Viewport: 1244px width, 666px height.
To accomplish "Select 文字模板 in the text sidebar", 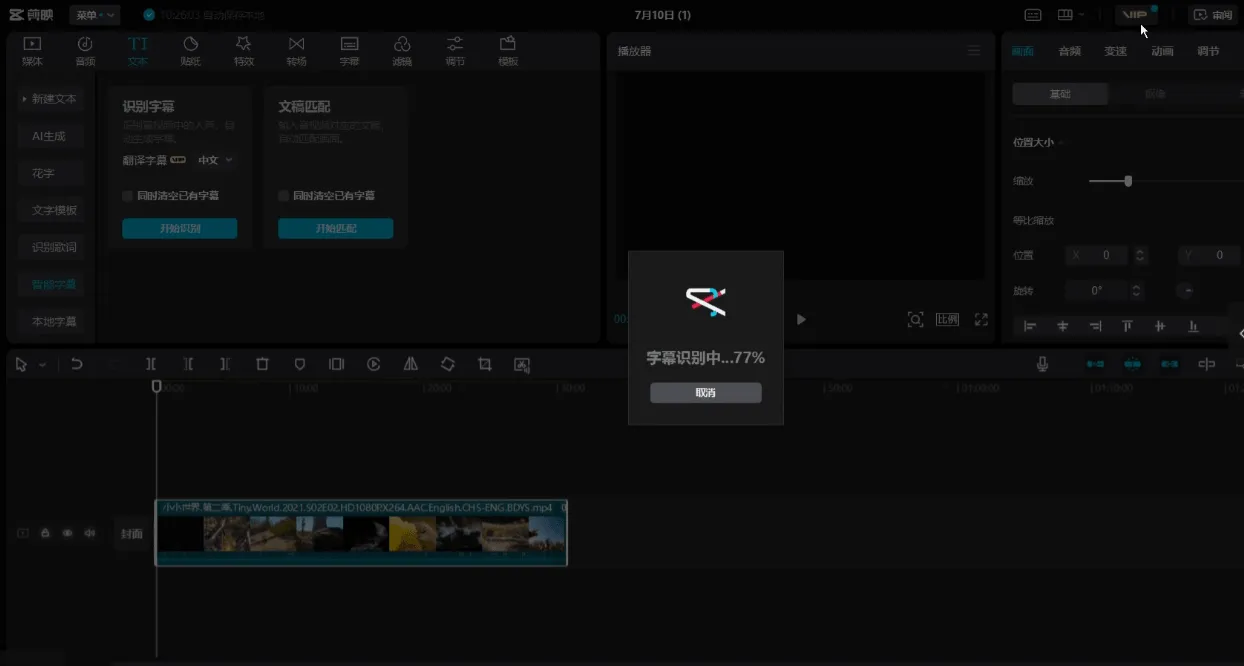I will pos(54,210).
